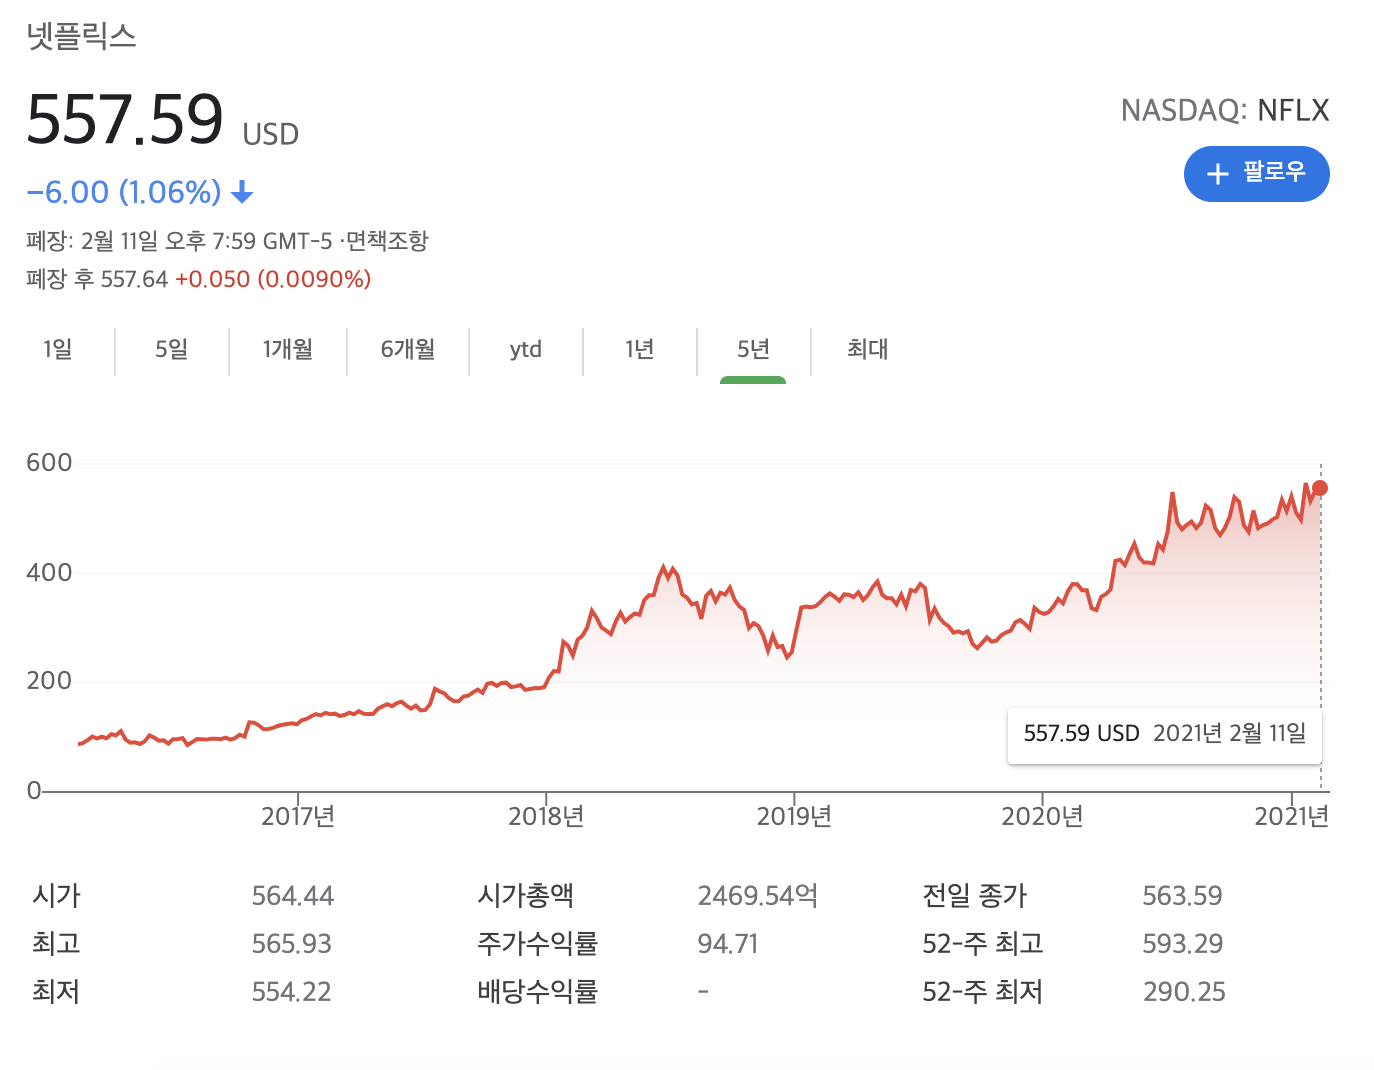
Task: Click the 557.59 USD 2021년 2월 11일 tooltip
Action: 1165,734
